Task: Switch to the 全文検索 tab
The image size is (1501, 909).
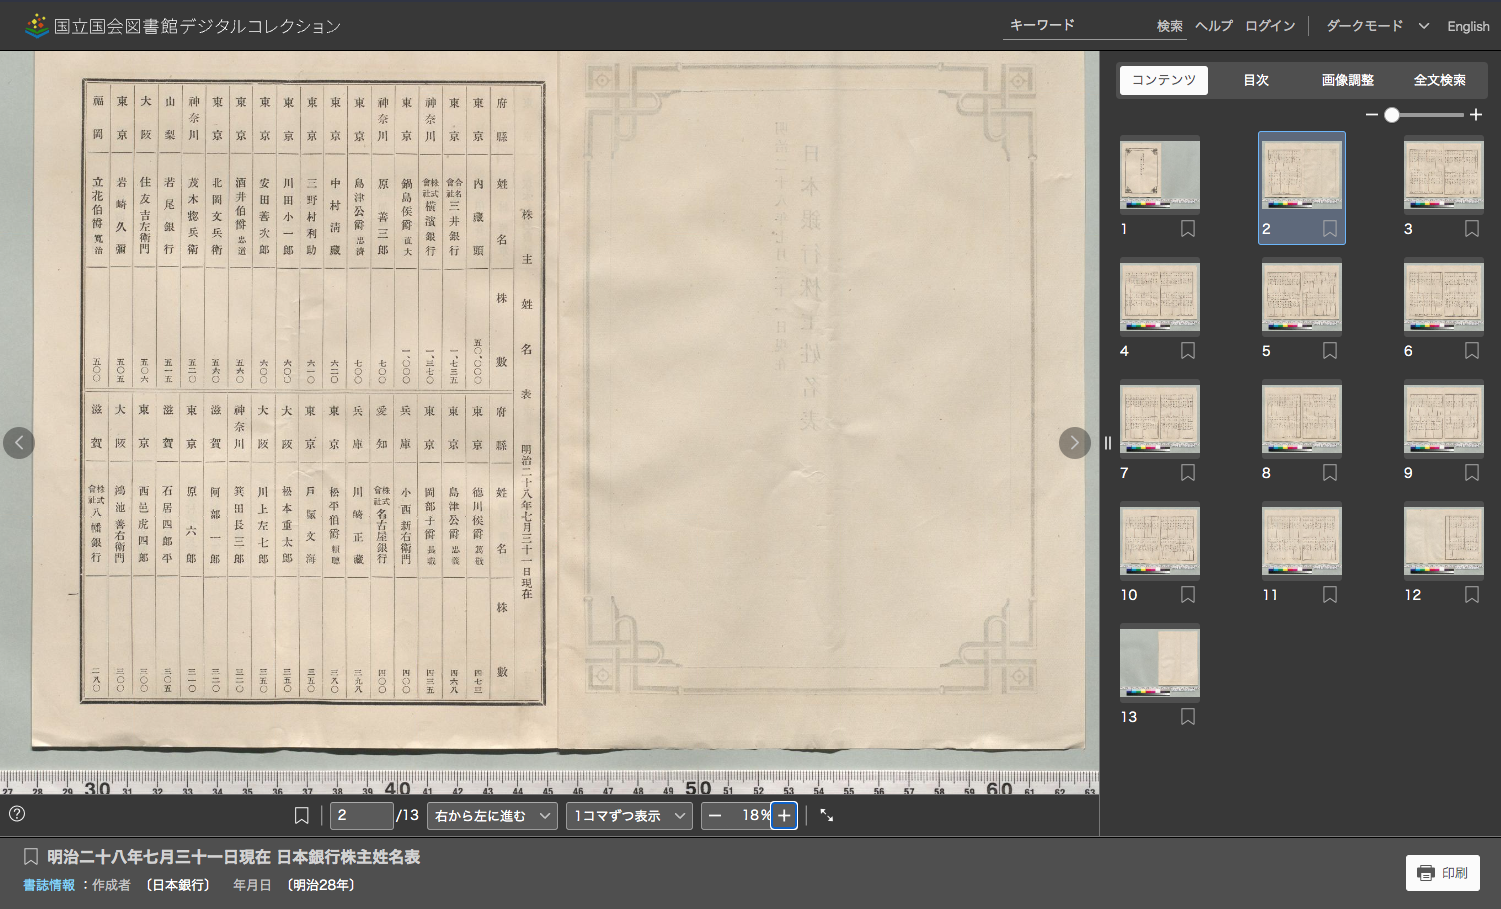Action: [1440, 80]
